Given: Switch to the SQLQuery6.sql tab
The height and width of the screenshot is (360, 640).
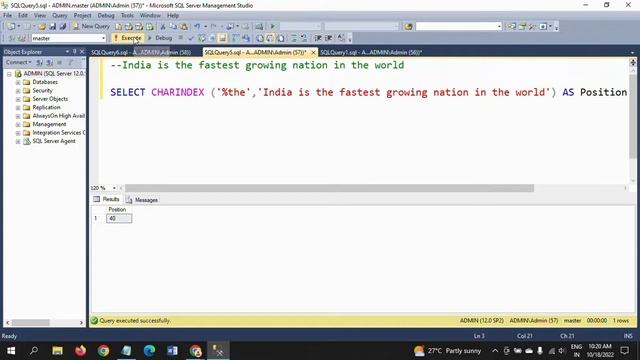Looking at the screenshot, I should click(141, 52).
